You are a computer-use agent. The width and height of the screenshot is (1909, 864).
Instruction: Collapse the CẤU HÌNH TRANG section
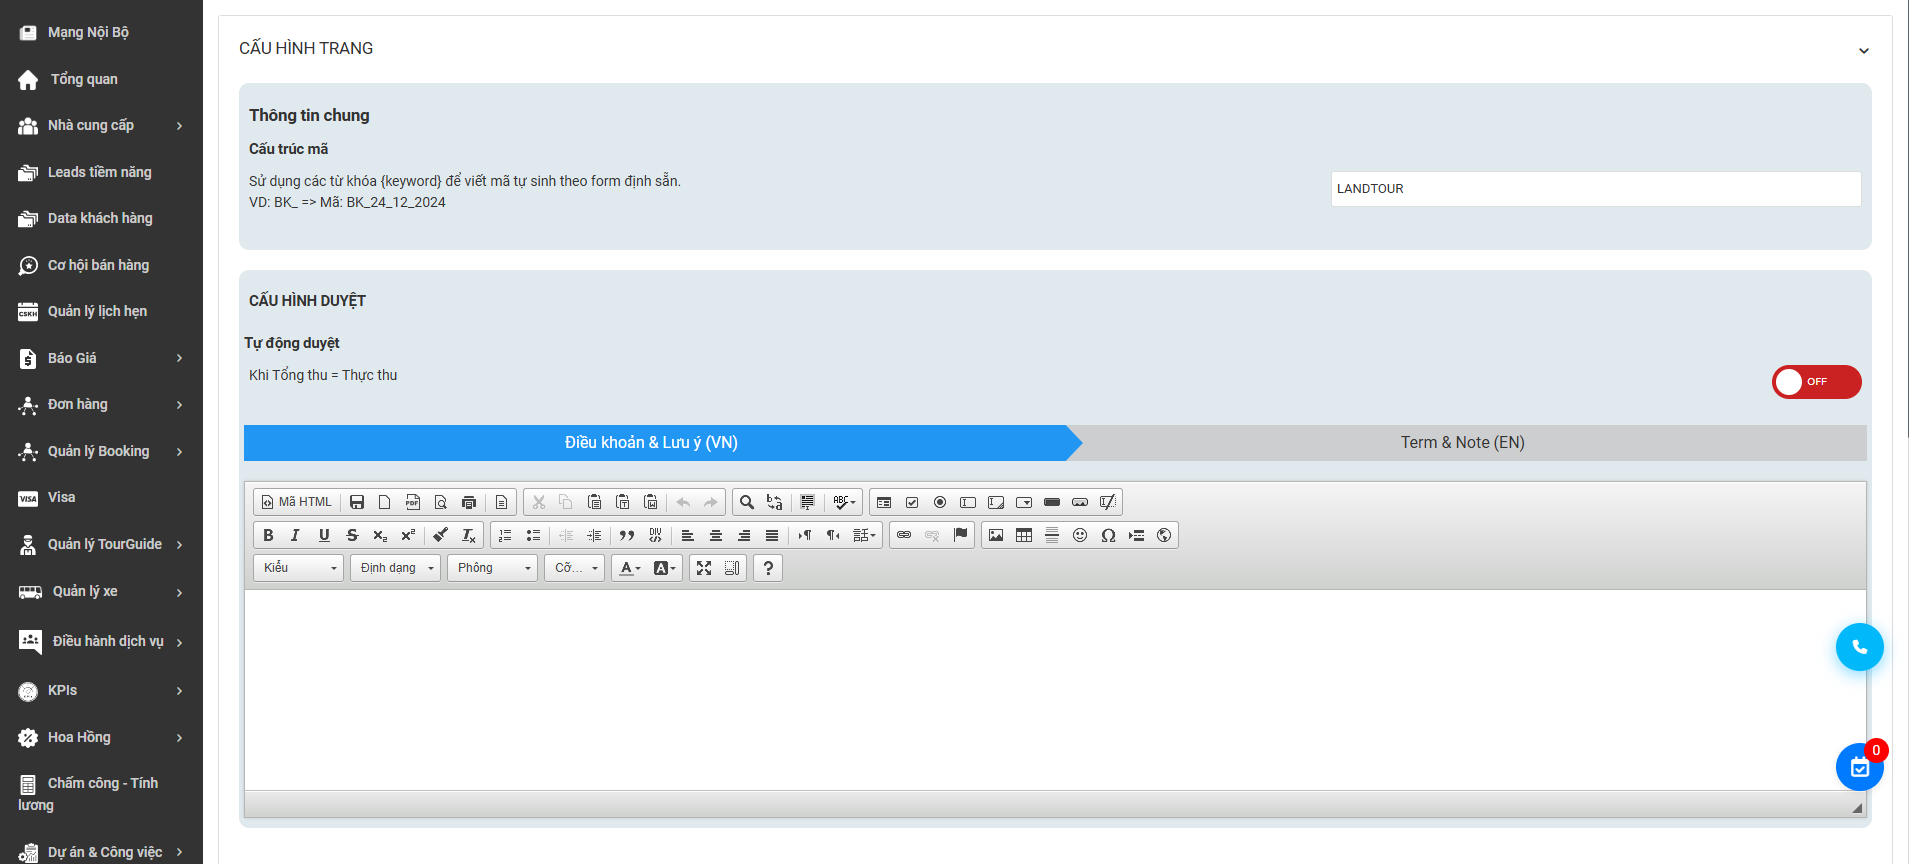[1863, 50]
